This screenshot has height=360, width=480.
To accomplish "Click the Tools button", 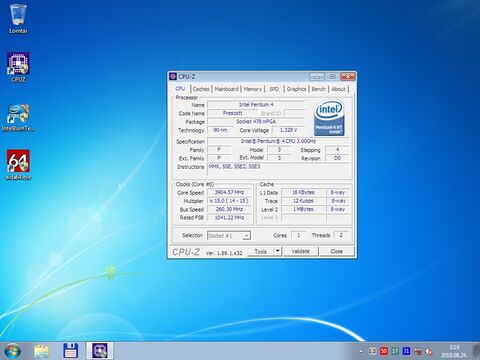I will [261, 251].
